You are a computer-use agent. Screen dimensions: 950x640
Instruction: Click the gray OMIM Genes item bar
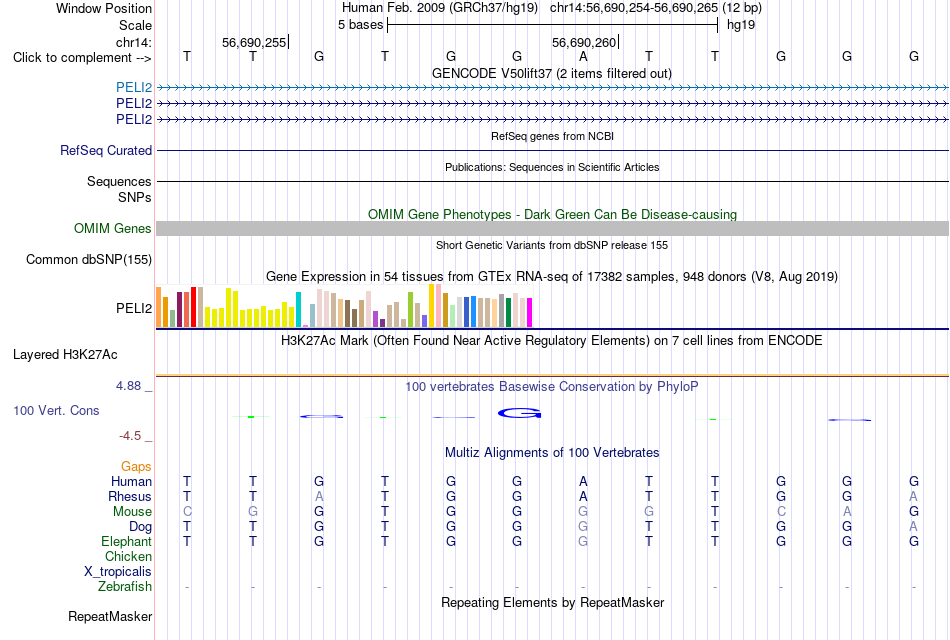click(552, 228)
